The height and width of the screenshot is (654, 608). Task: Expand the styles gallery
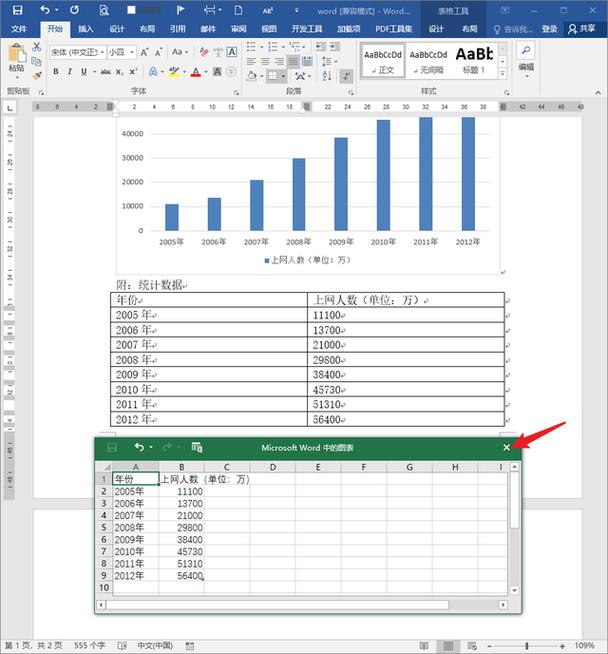click(502, 74)
